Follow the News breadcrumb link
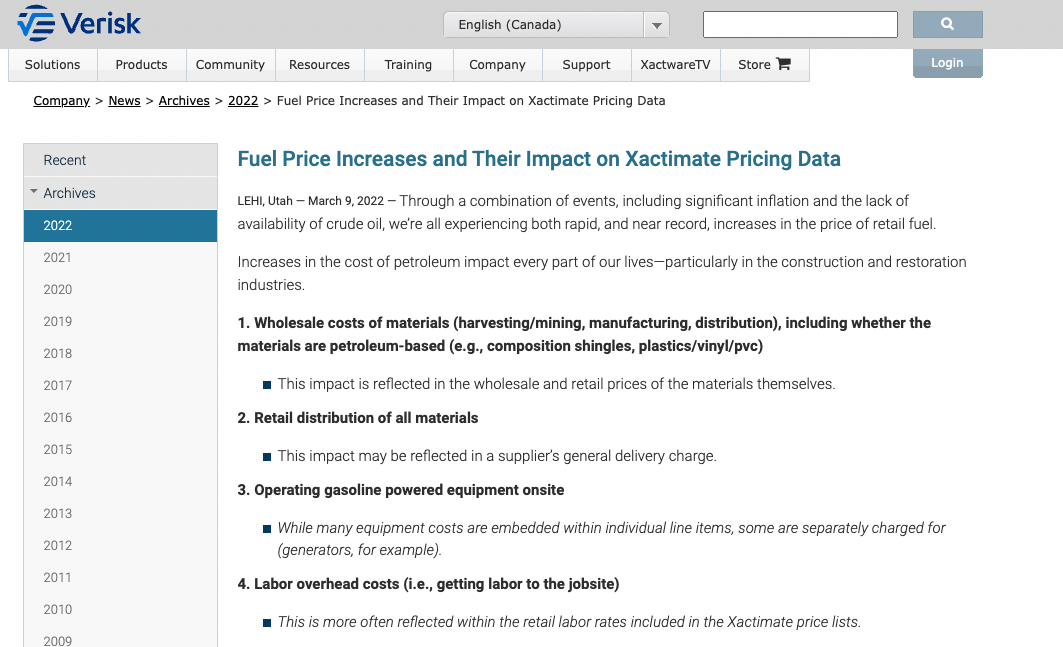This screenshot has height=647, width=1063. (x=125, y=101)
